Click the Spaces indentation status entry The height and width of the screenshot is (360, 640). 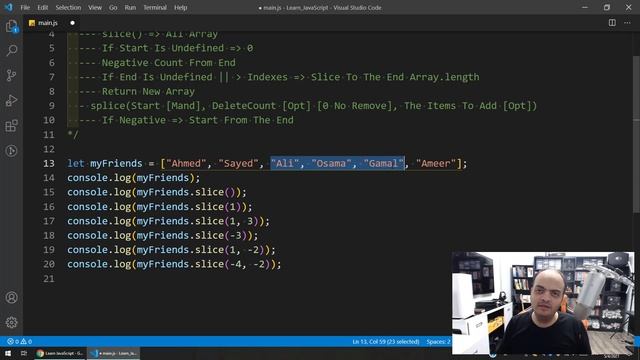(x=438, y=342)
